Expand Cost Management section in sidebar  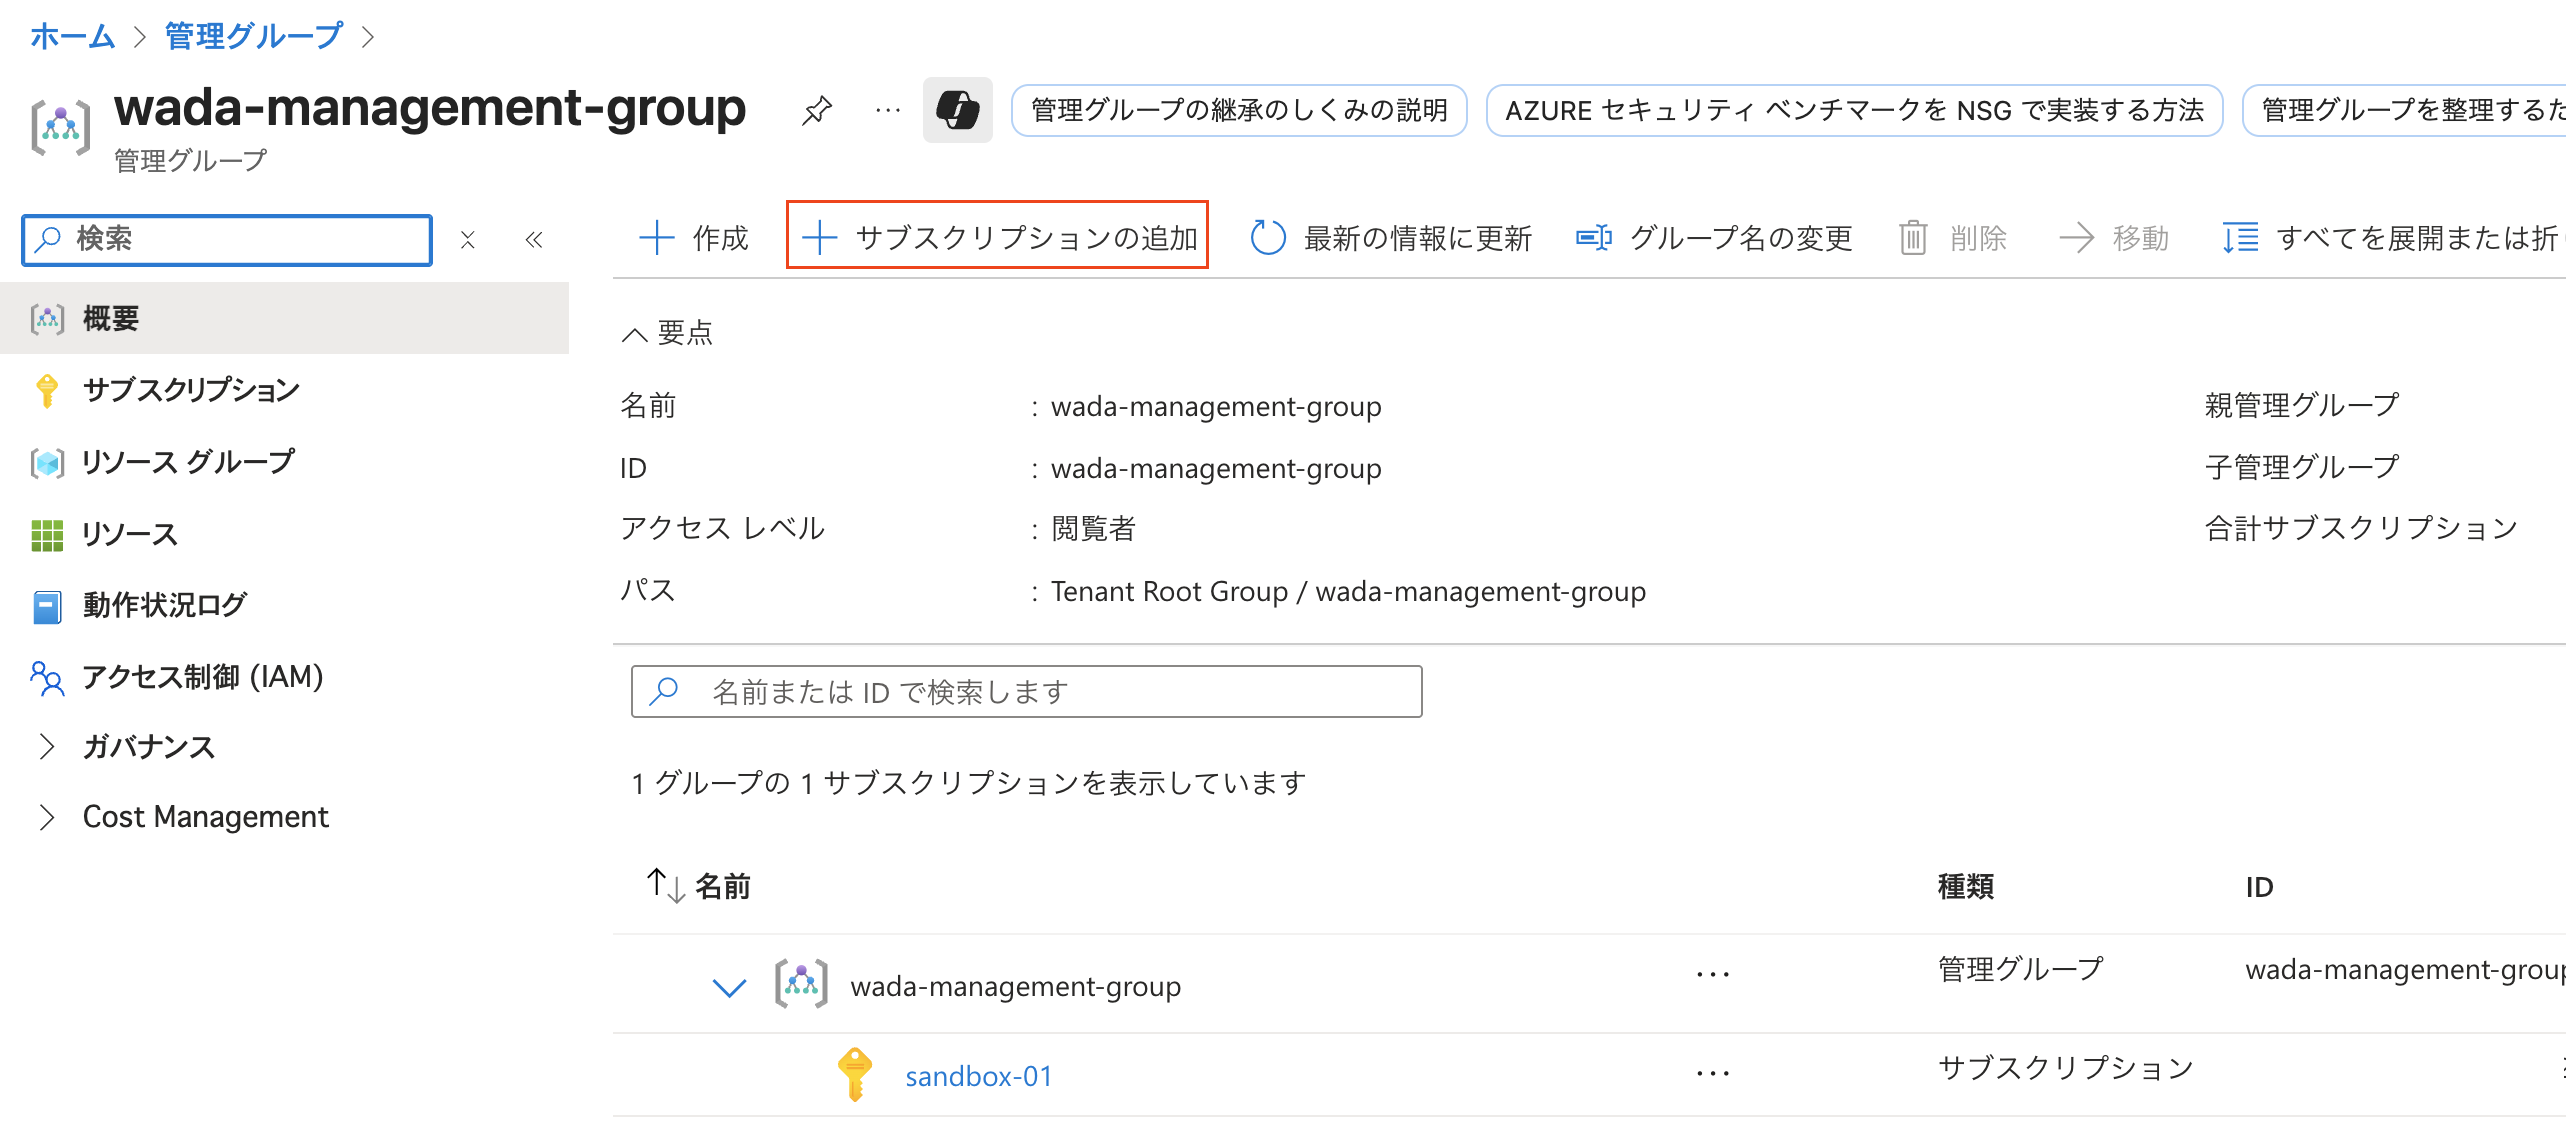284,817
